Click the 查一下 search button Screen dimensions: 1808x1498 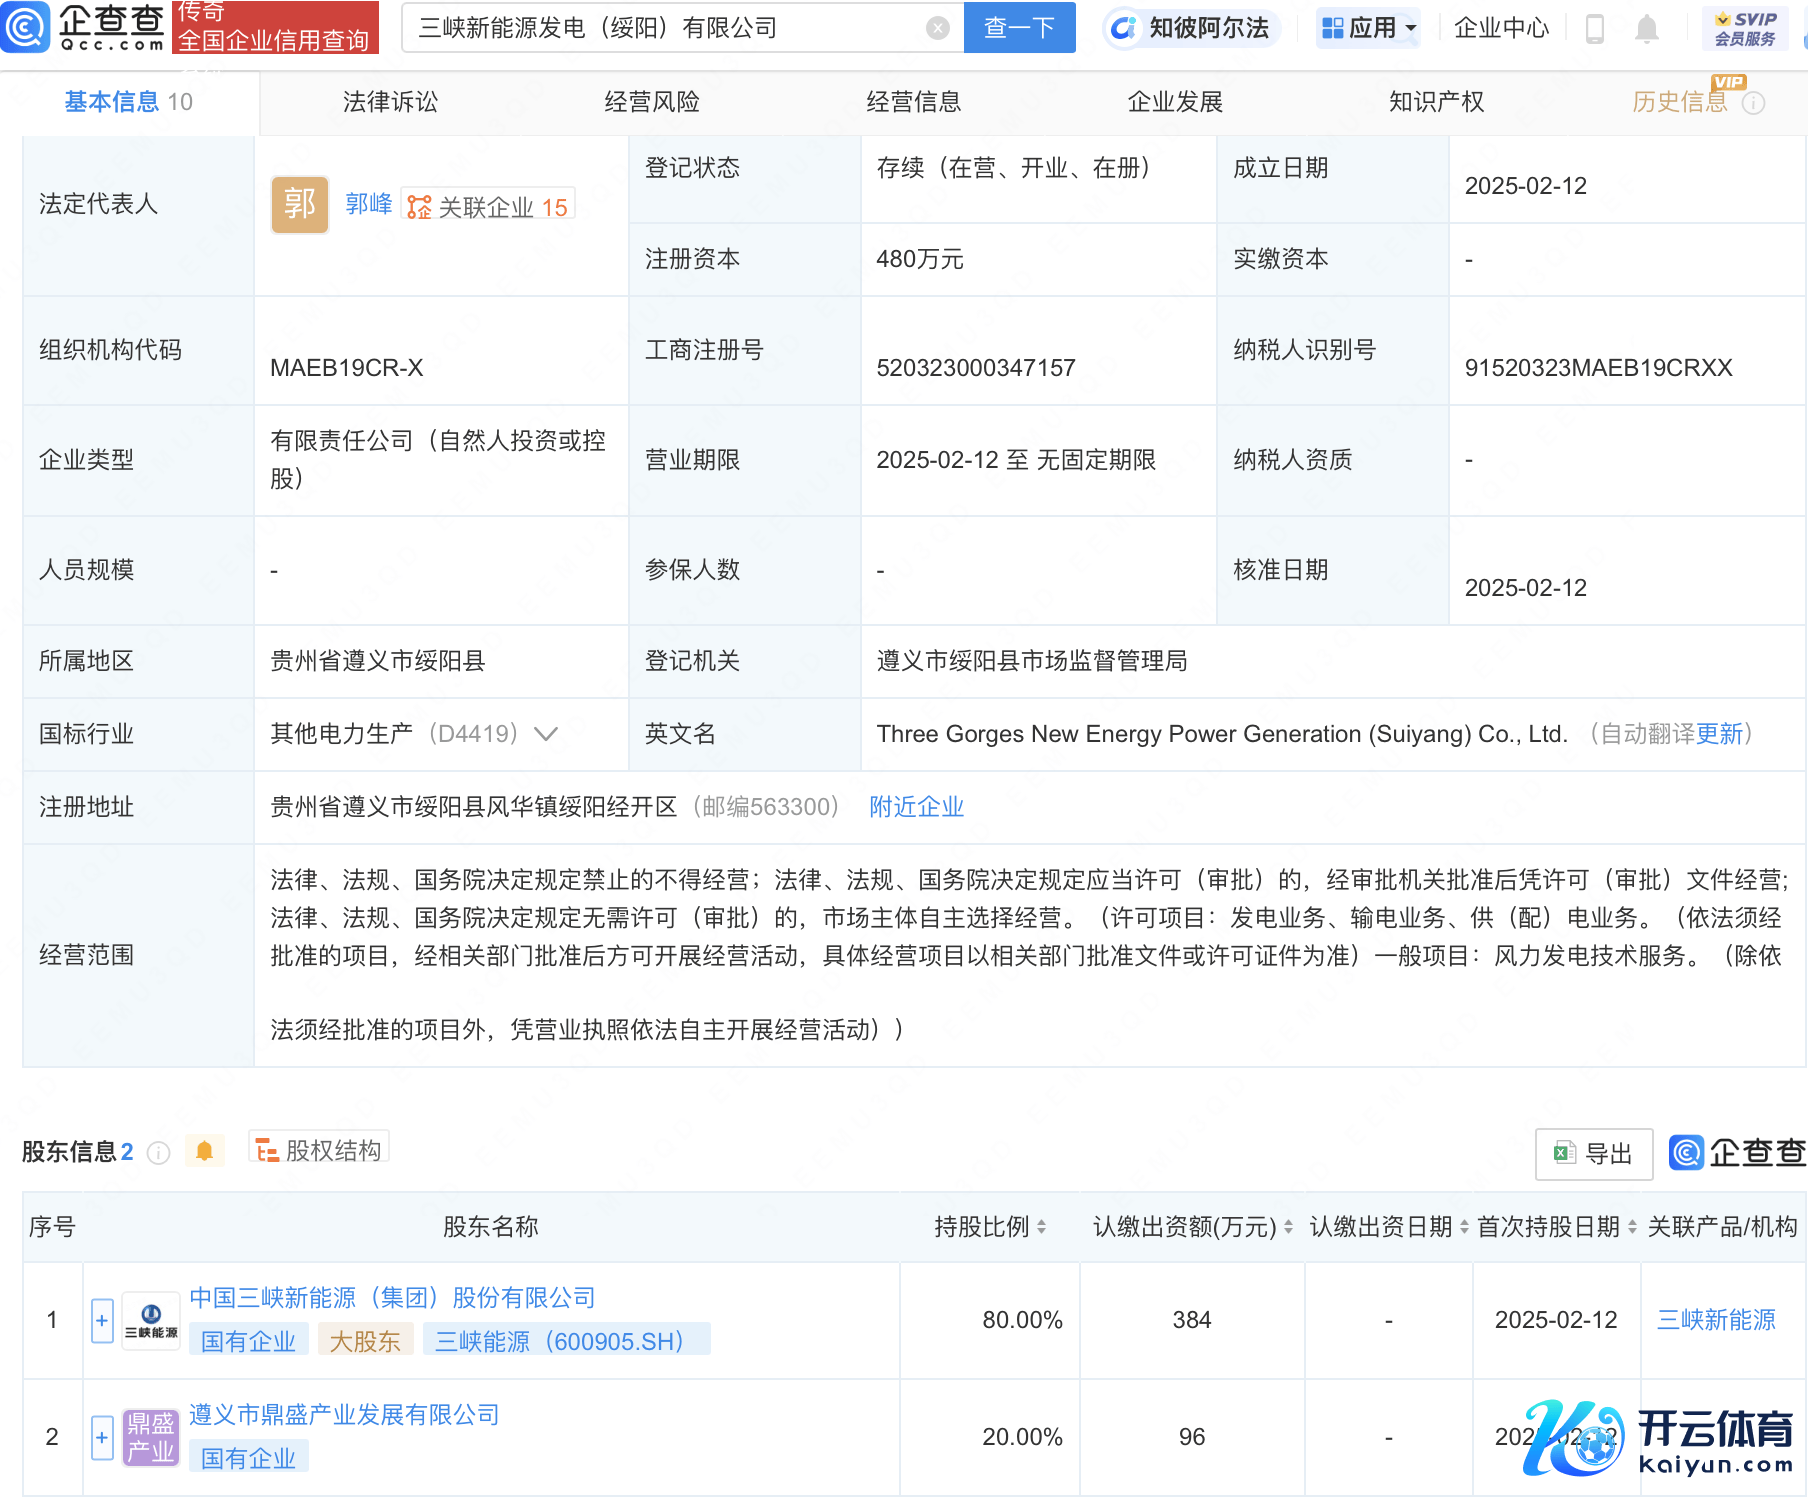click(x=1019, y=28)
